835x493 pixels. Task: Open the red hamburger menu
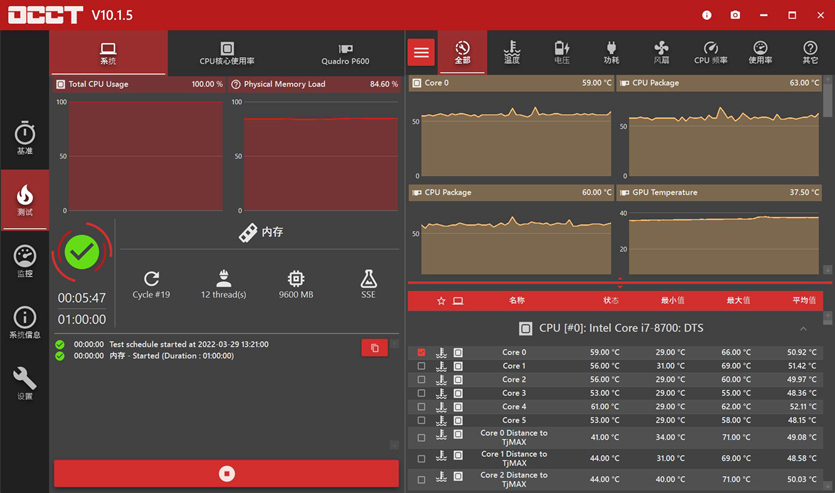(421, 53)
